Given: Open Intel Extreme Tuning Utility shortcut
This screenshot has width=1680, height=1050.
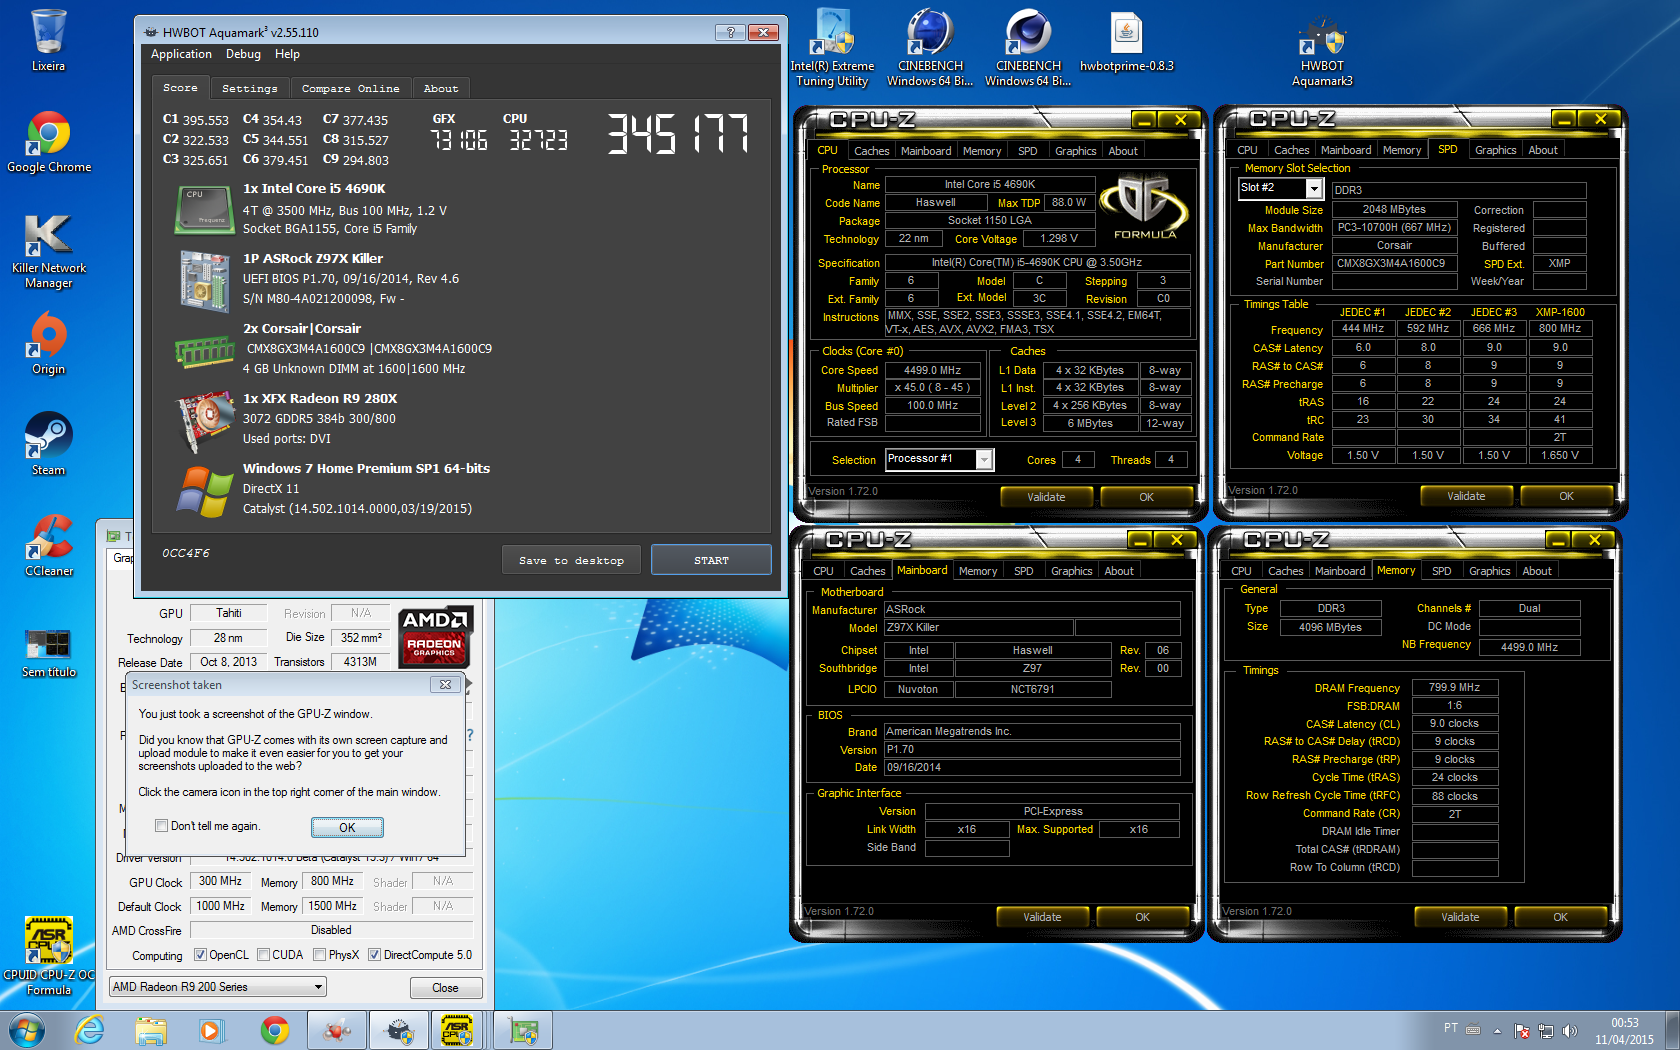Looking at the screenshot, I should pyautogui.click(x=832, y=47).
